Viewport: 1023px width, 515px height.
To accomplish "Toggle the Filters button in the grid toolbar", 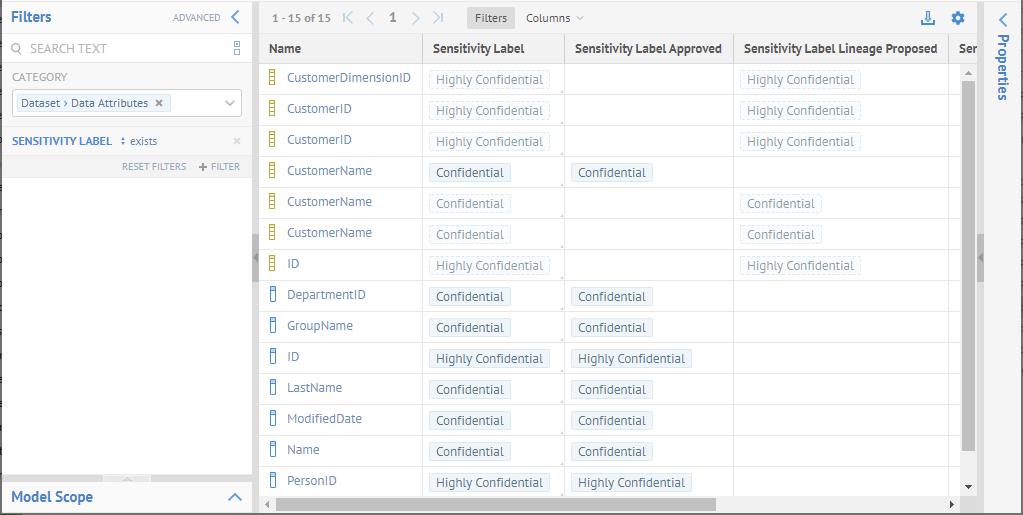I will (x=490, y=18).
